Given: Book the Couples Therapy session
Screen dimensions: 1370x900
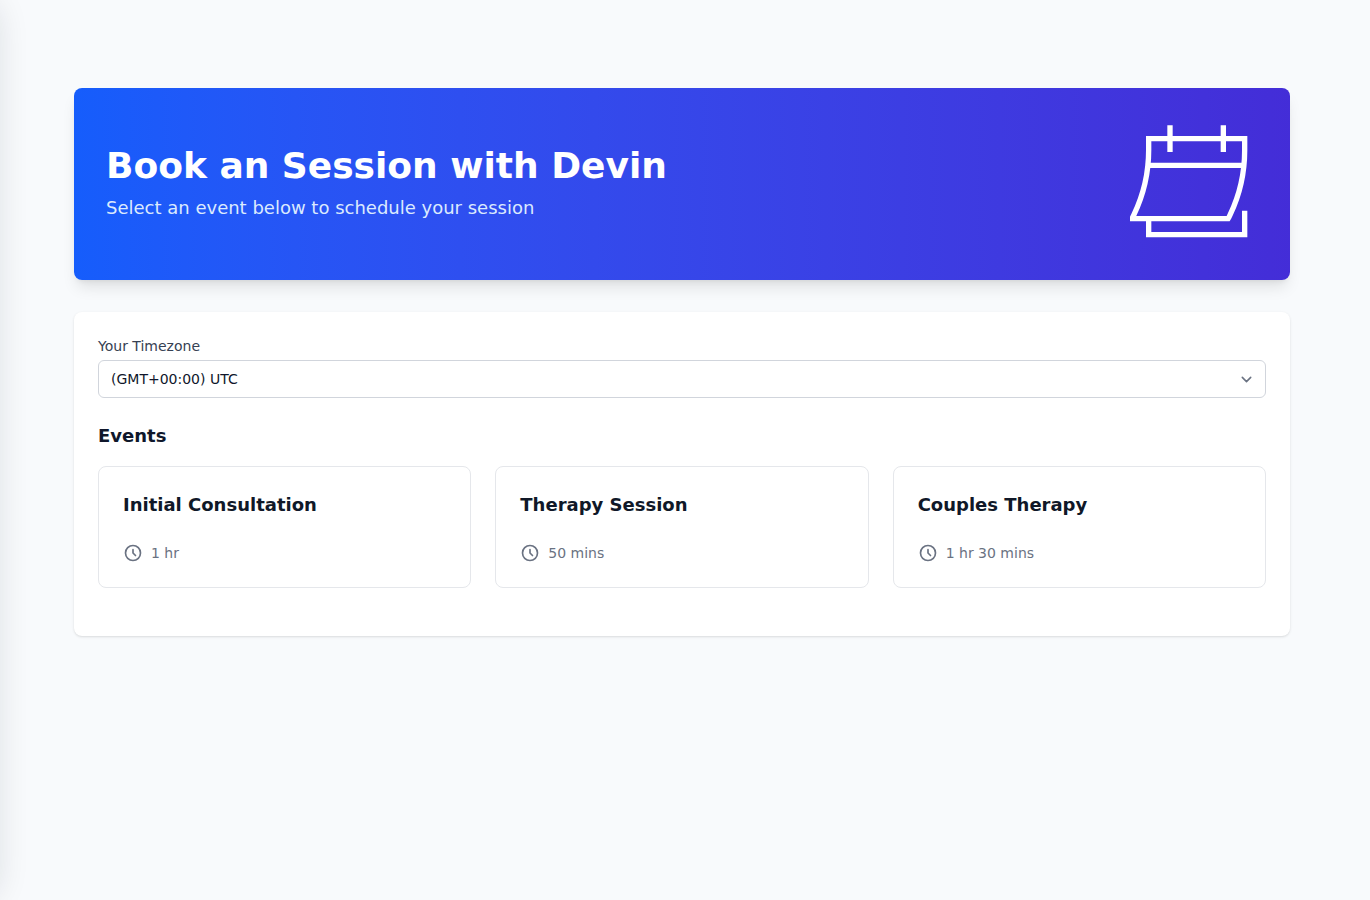Looking at the screenshot, I should point(1079,526).
